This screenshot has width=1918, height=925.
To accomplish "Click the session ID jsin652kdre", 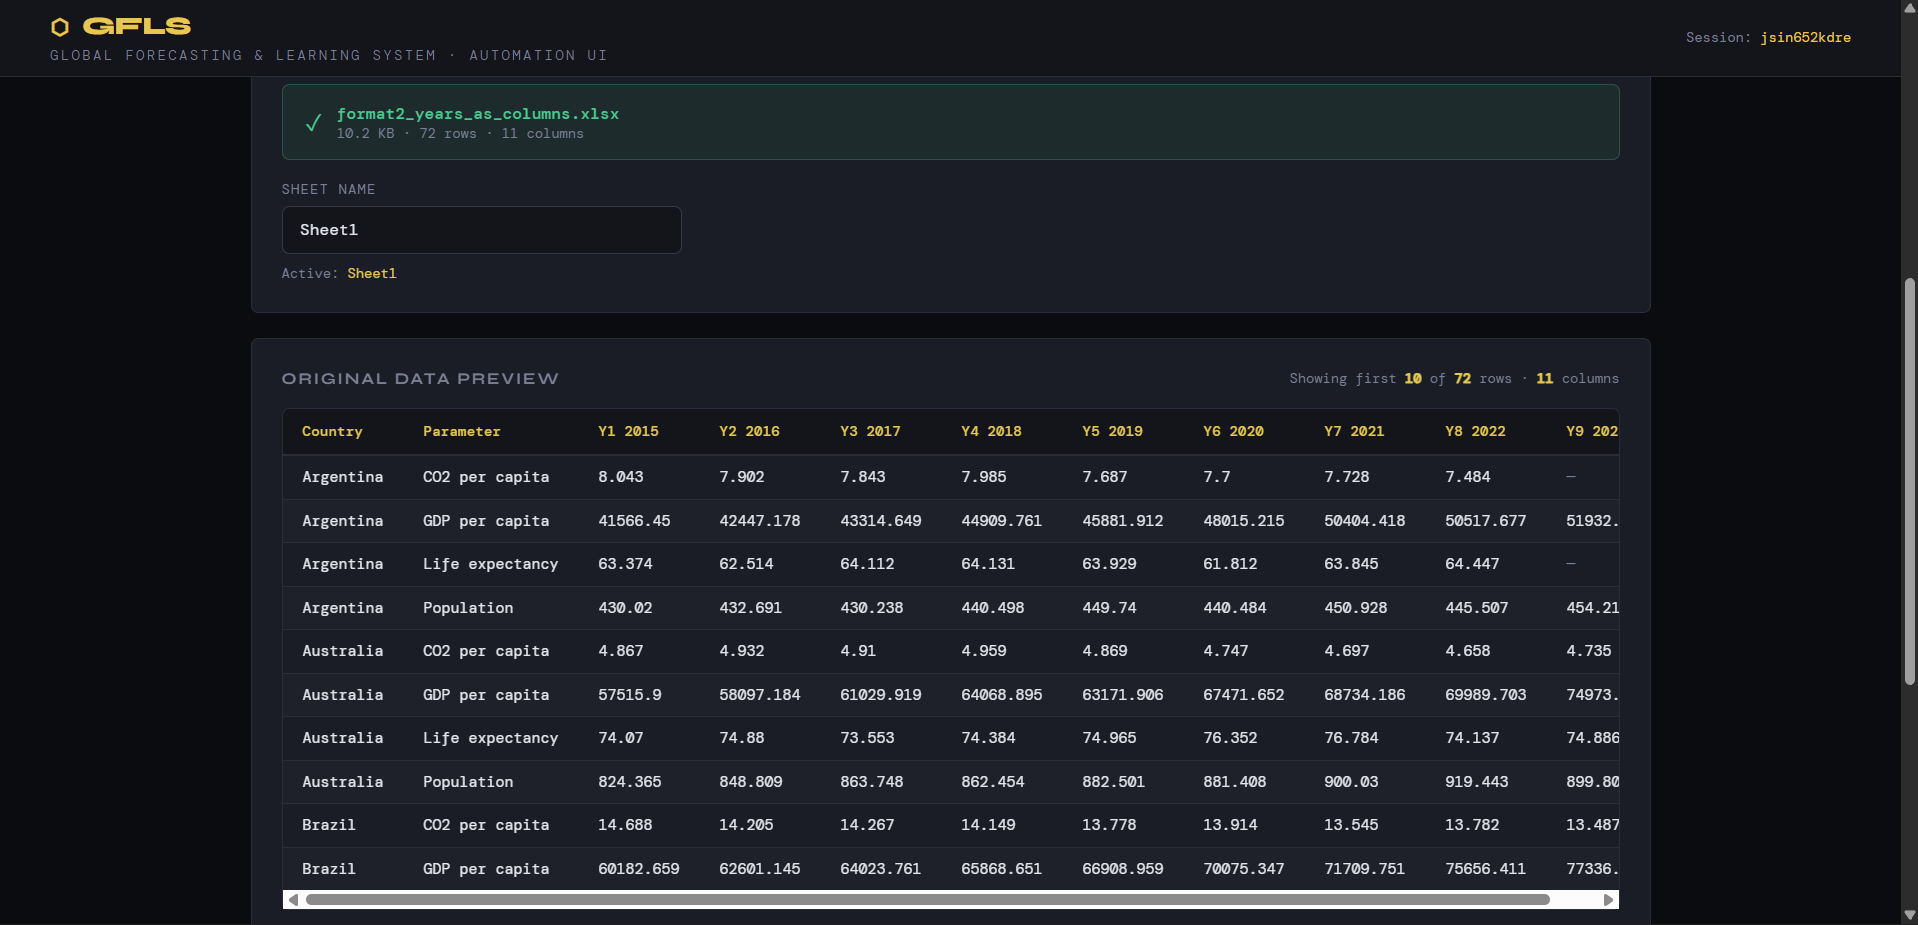I will (x=1805, y=37).
